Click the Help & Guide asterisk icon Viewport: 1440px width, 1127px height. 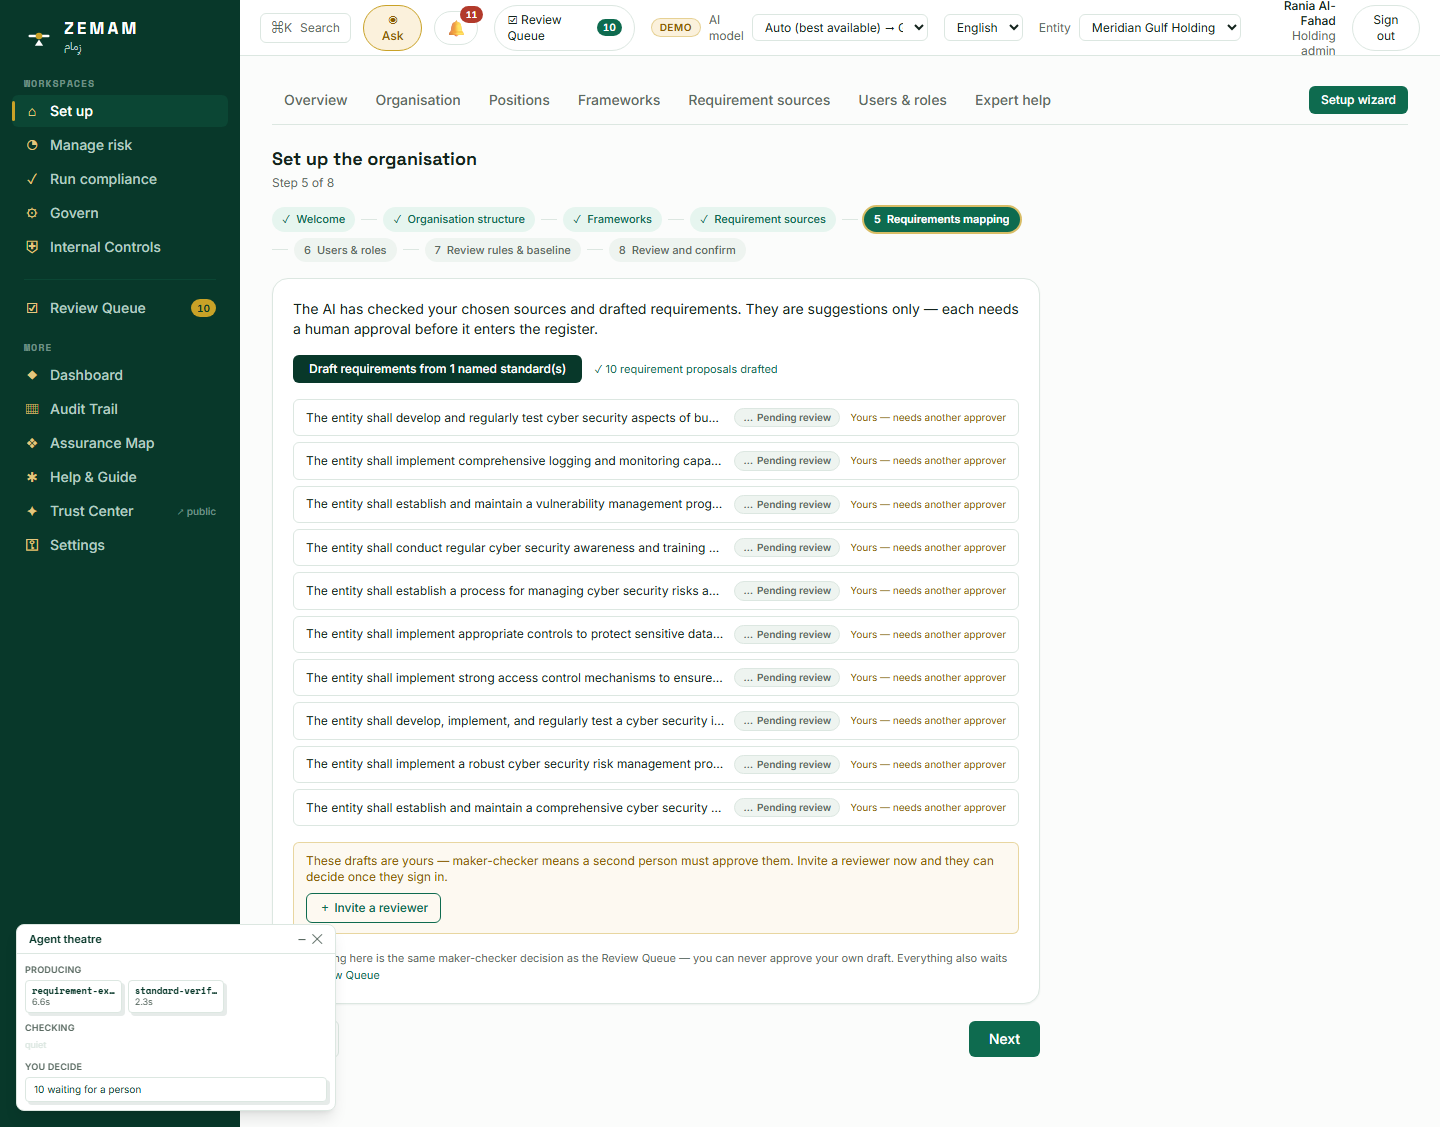click(x=32, y=477)
